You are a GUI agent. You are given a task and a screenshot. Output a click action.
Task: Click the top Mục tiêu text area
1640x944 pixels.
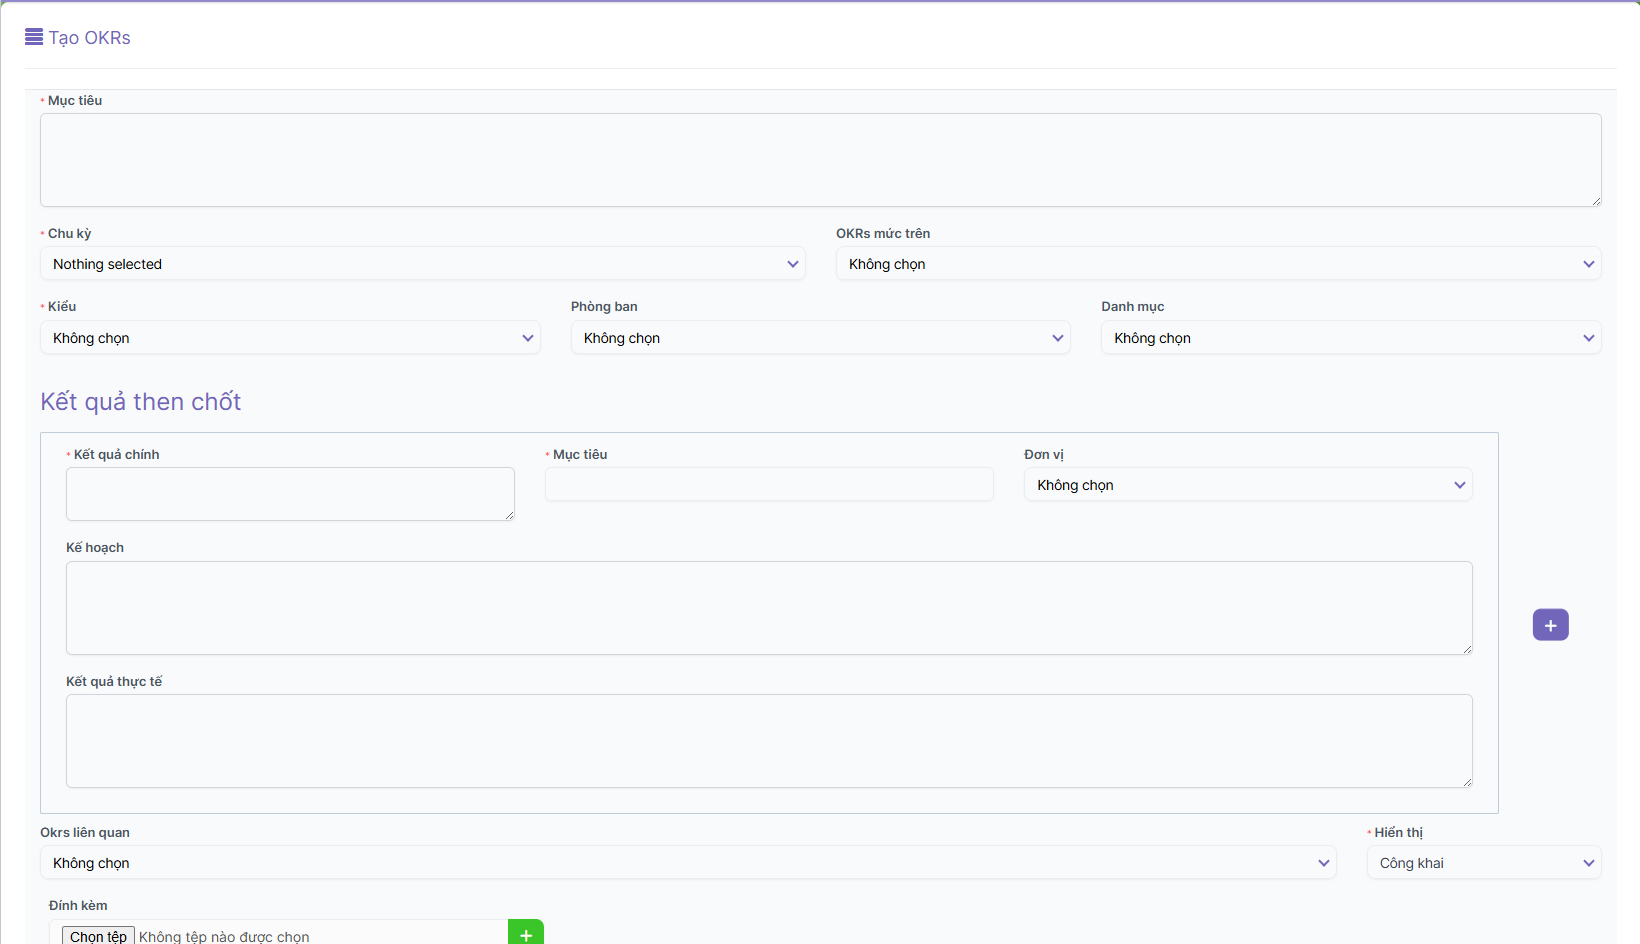820,160
